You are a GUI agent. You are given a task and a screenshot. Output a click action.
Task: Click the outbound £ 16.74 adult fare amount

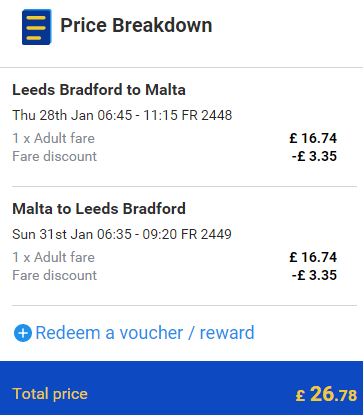coord(313,138)
